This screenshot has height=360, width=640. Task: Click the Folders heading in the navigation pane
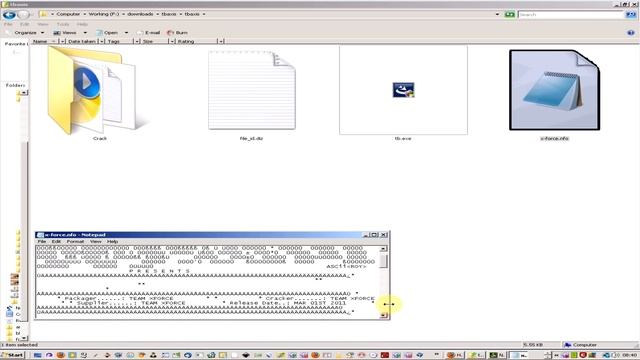coord(15,85)
